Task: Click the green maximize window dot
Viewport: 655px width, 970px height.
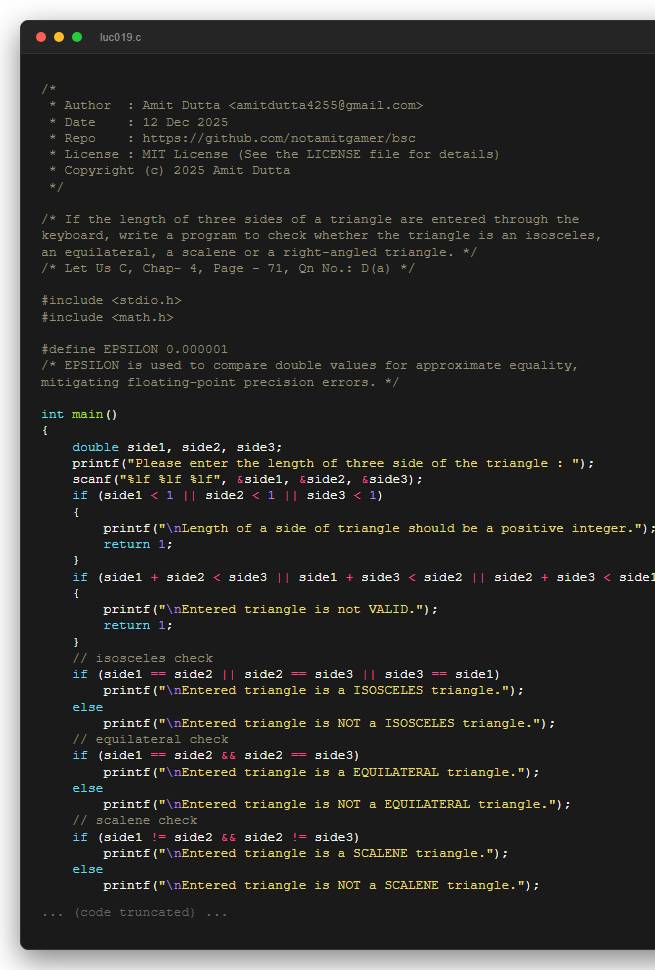Action: click(77, 37)
